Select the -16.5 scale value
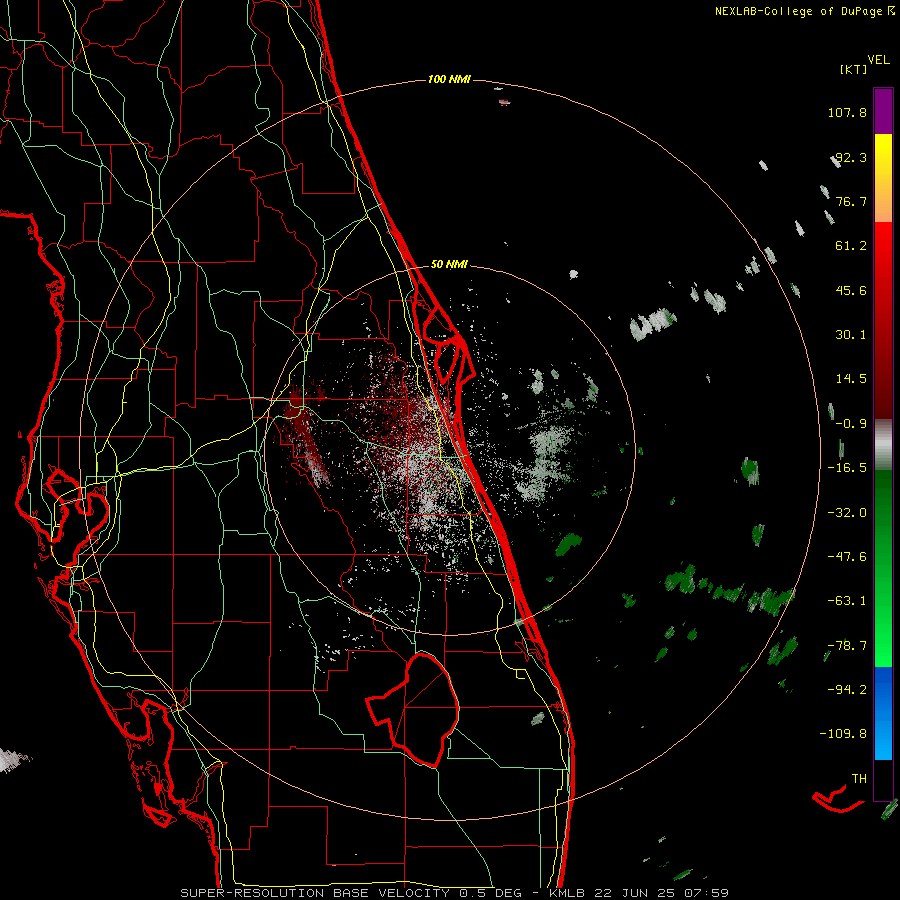The height and width of the screenshot is (900, 900). [847, 468]
